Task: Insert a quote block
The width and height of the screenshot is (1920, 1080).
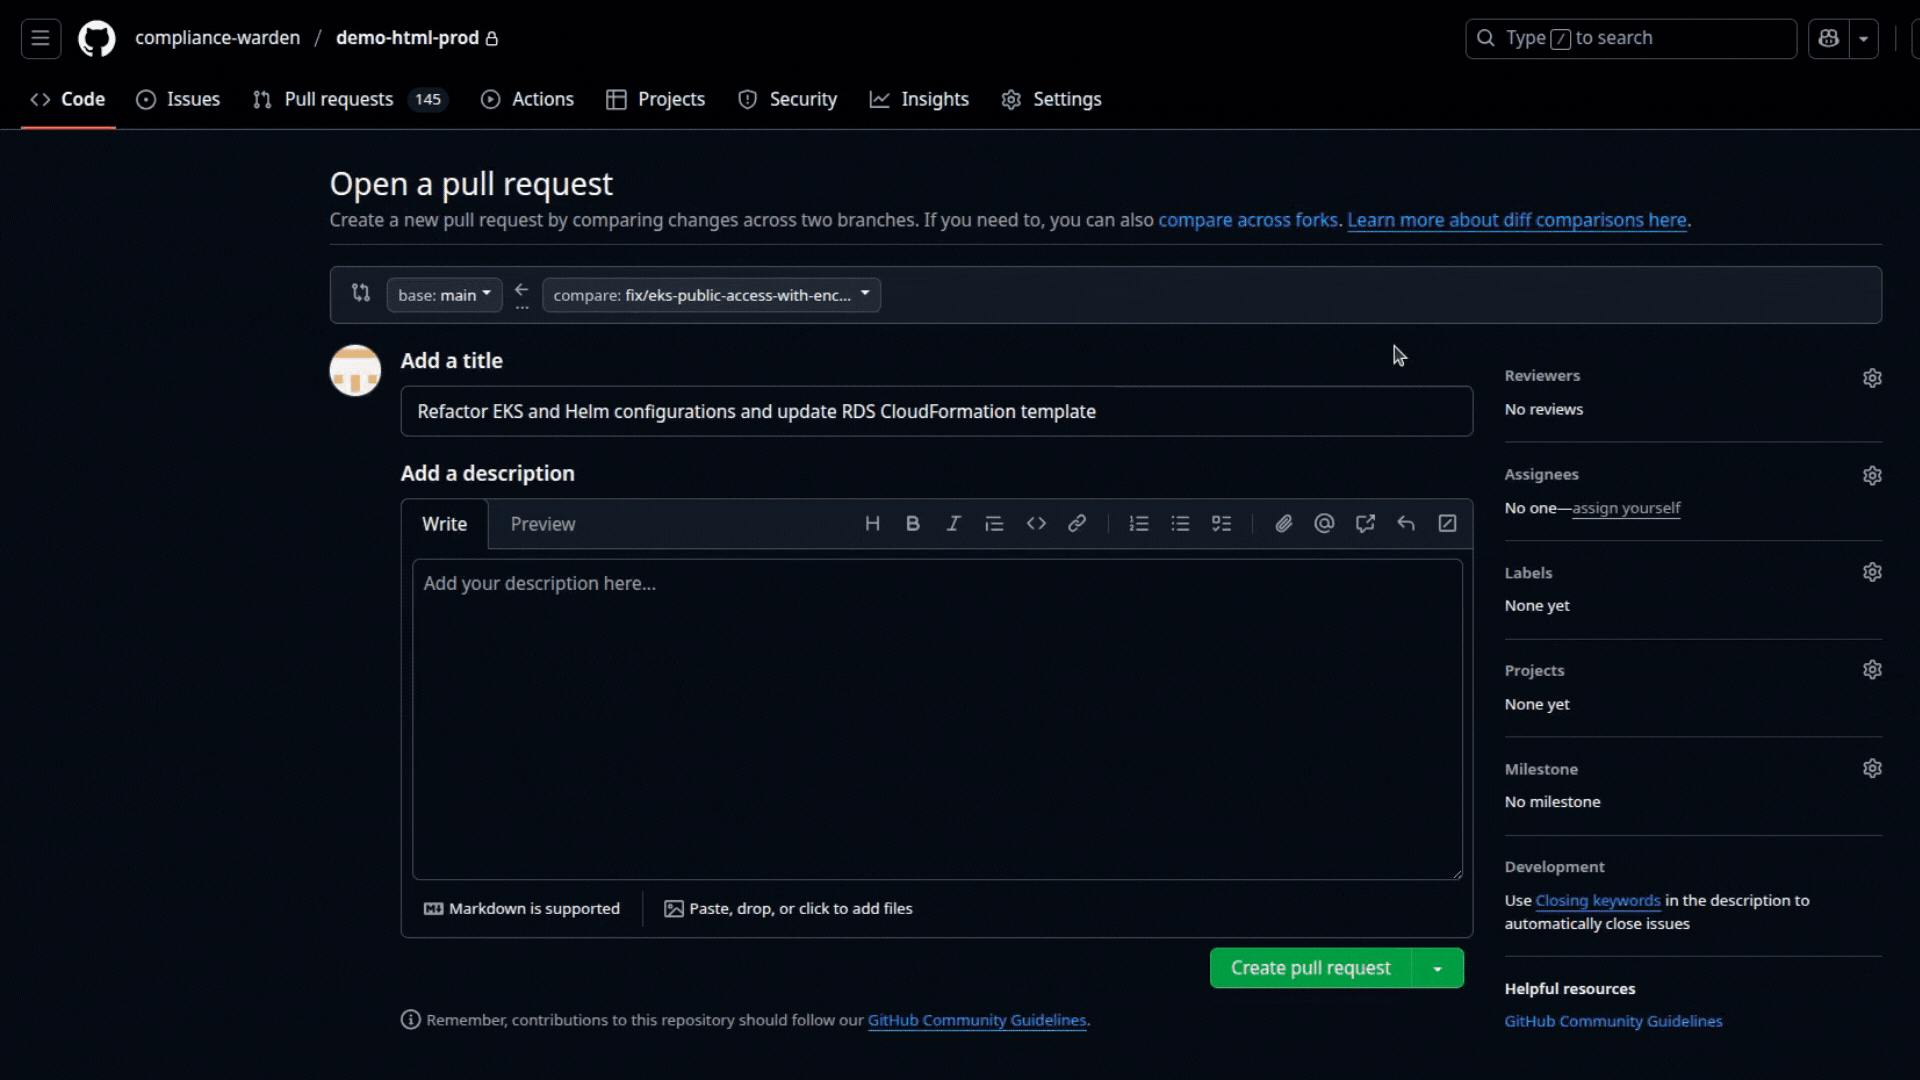Action: click(x=993, y=523)
